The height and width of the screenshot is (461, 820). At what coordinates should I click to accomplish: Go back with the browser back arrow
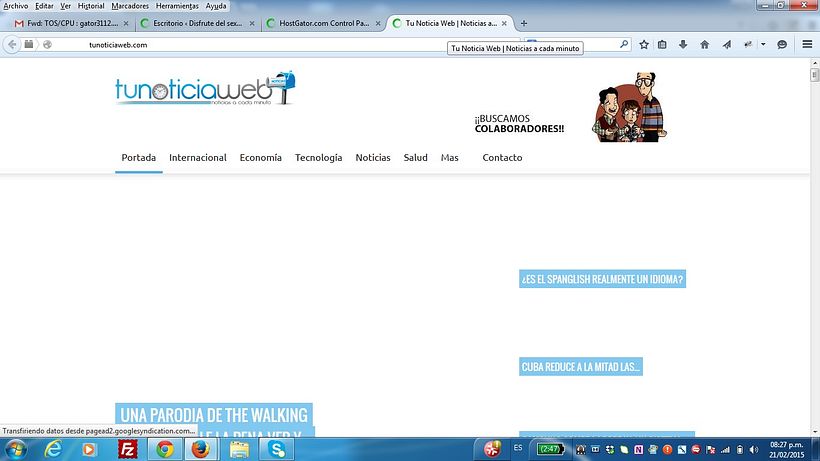coord(12,44)
